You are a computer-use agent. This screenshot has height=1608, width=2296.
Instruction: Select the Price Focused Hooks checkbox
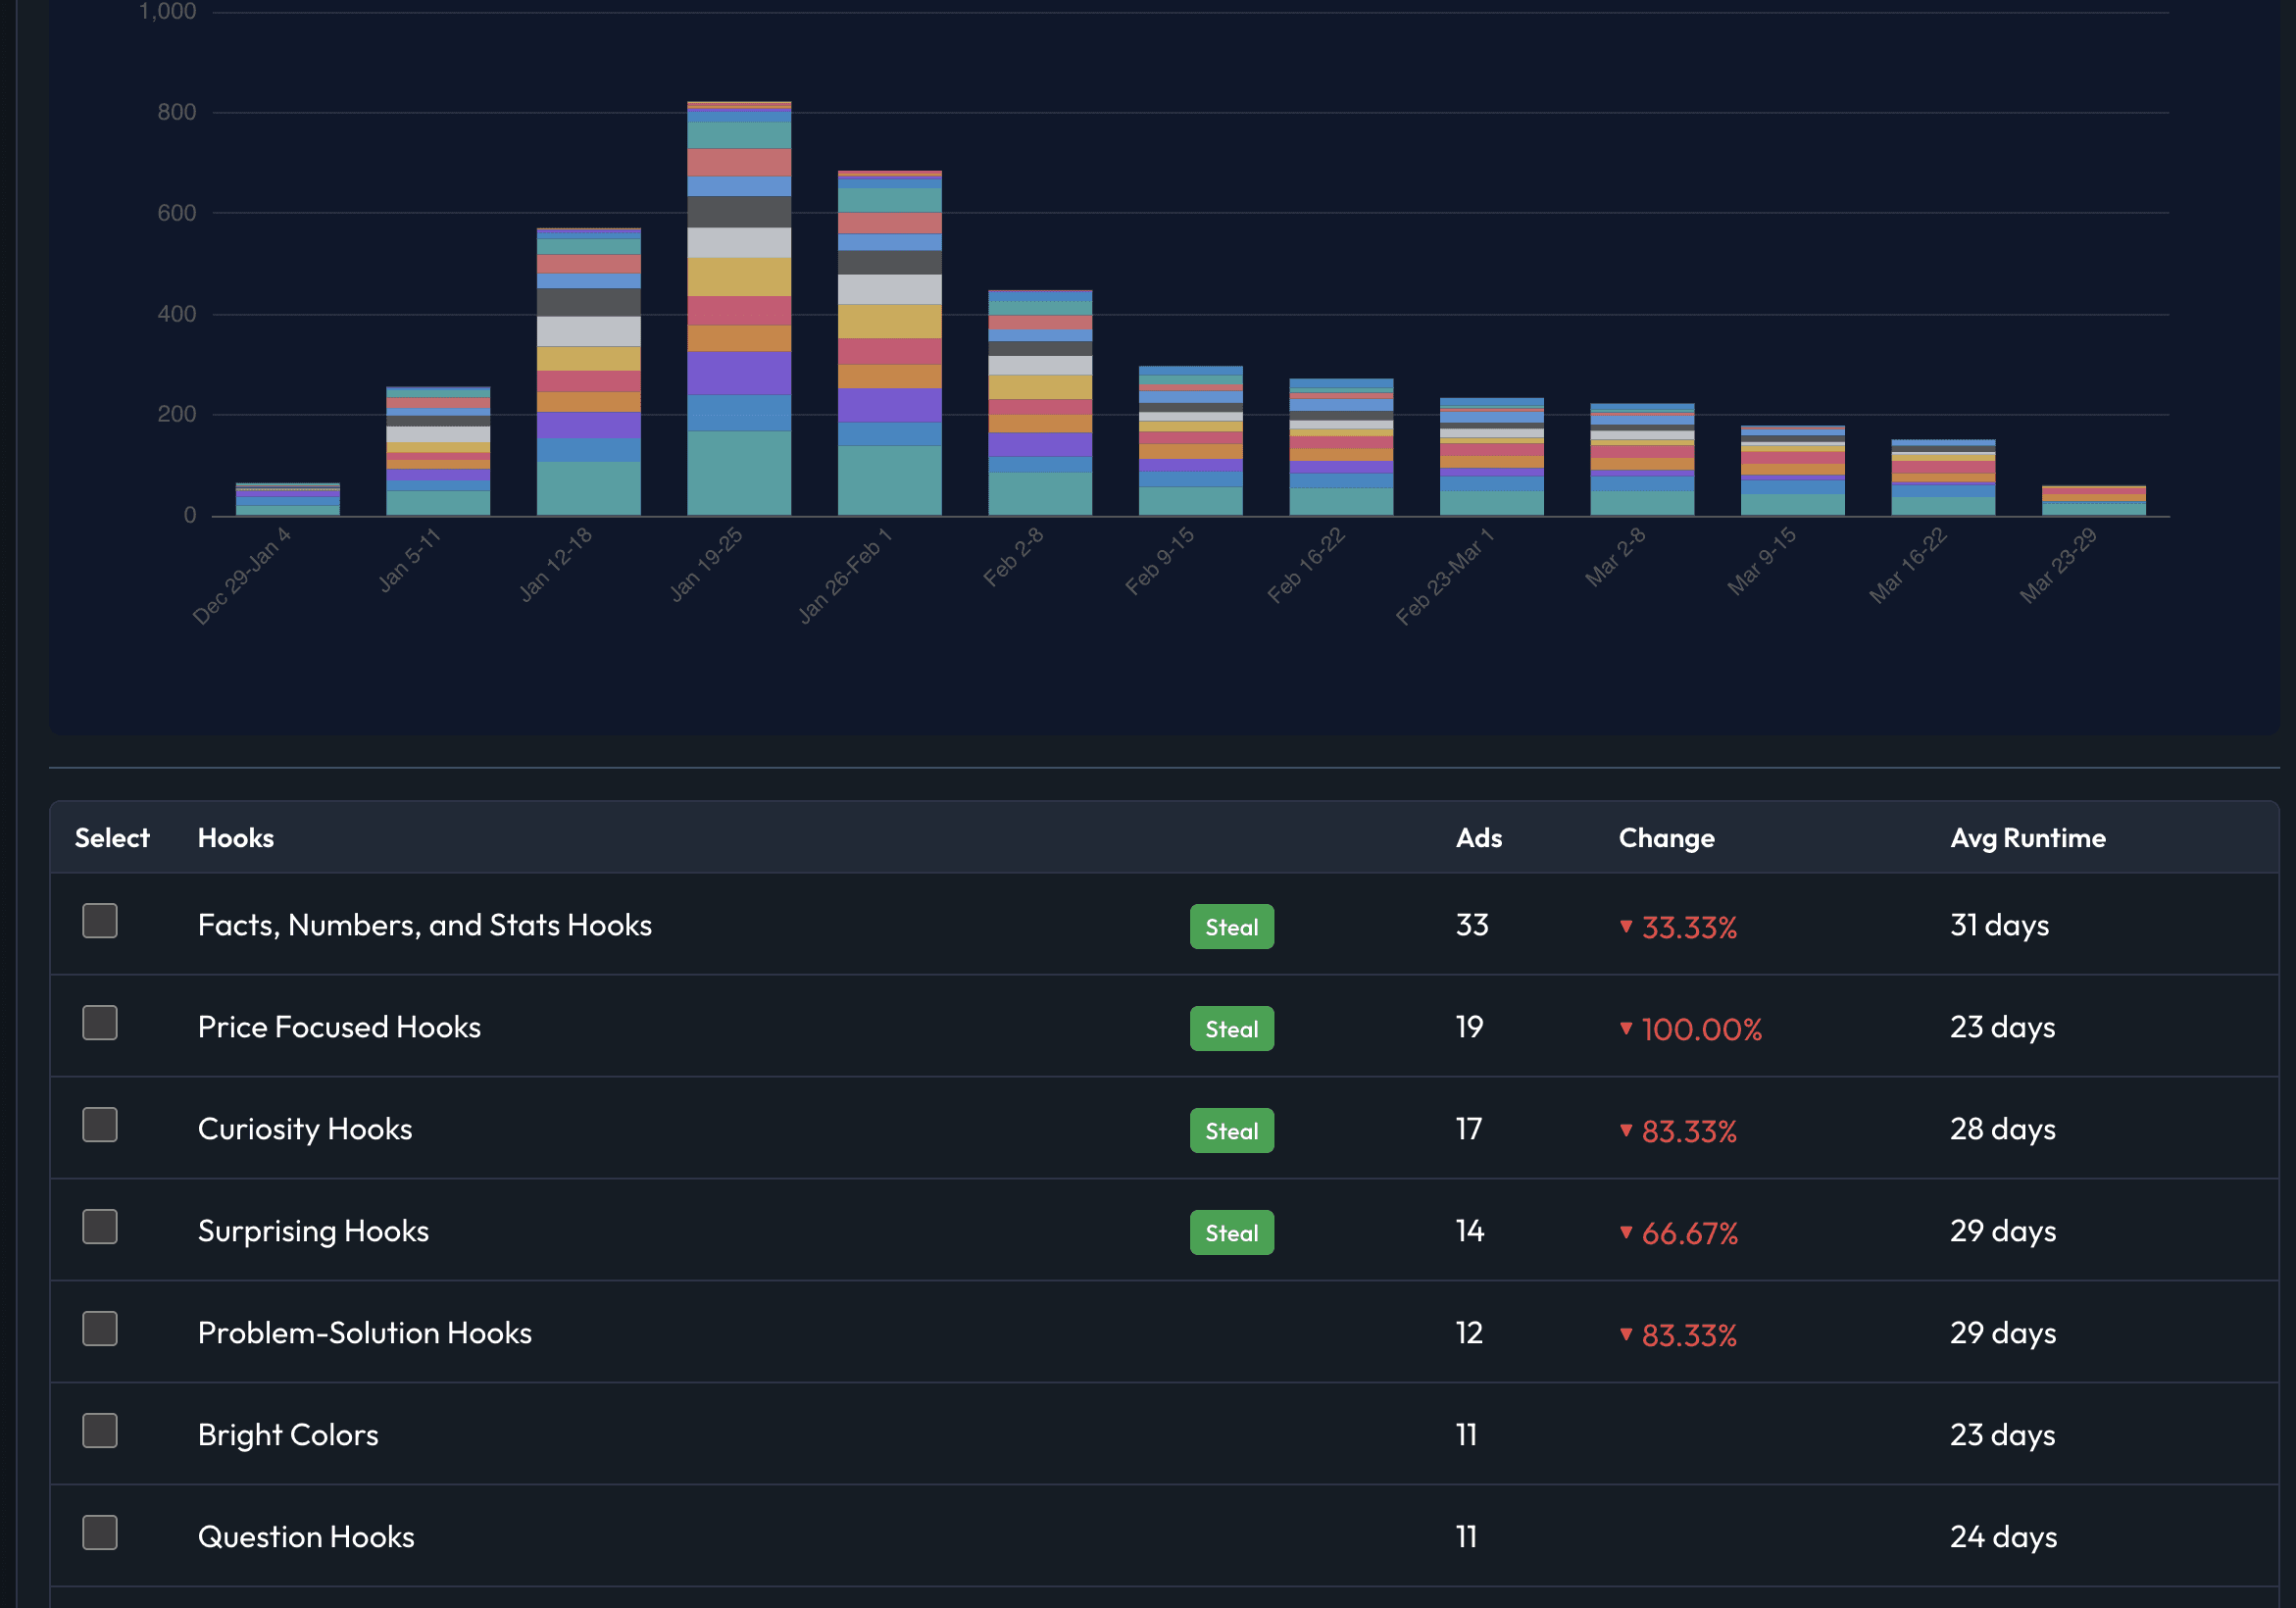[100, 1023]
